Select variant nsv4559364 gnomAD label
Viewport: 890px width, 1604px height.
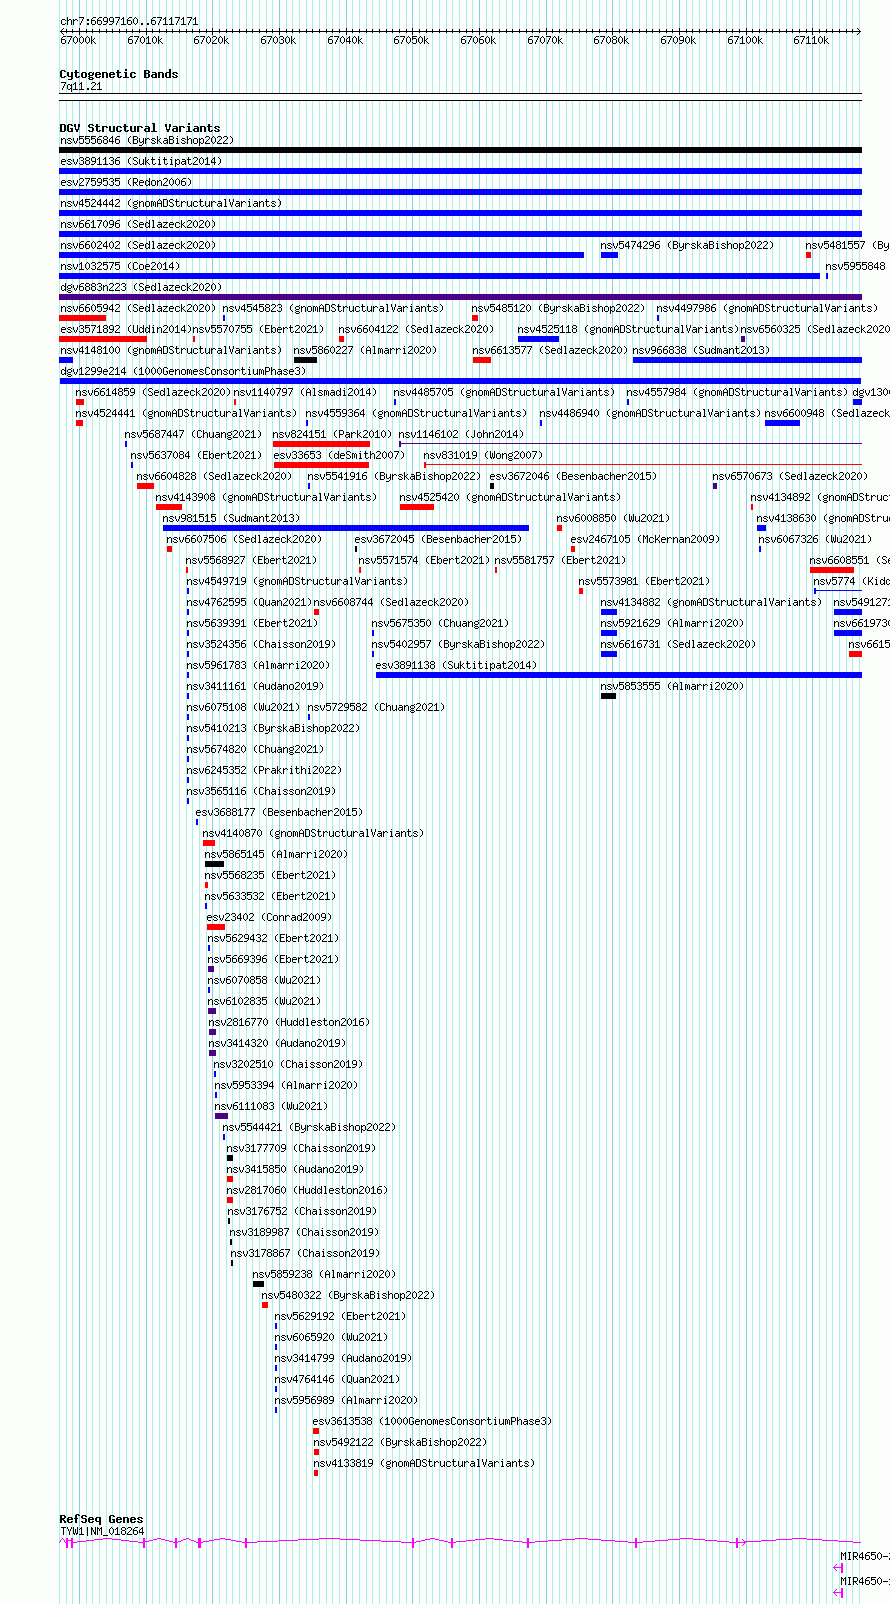pyautogui.click(x=417, y=413)
